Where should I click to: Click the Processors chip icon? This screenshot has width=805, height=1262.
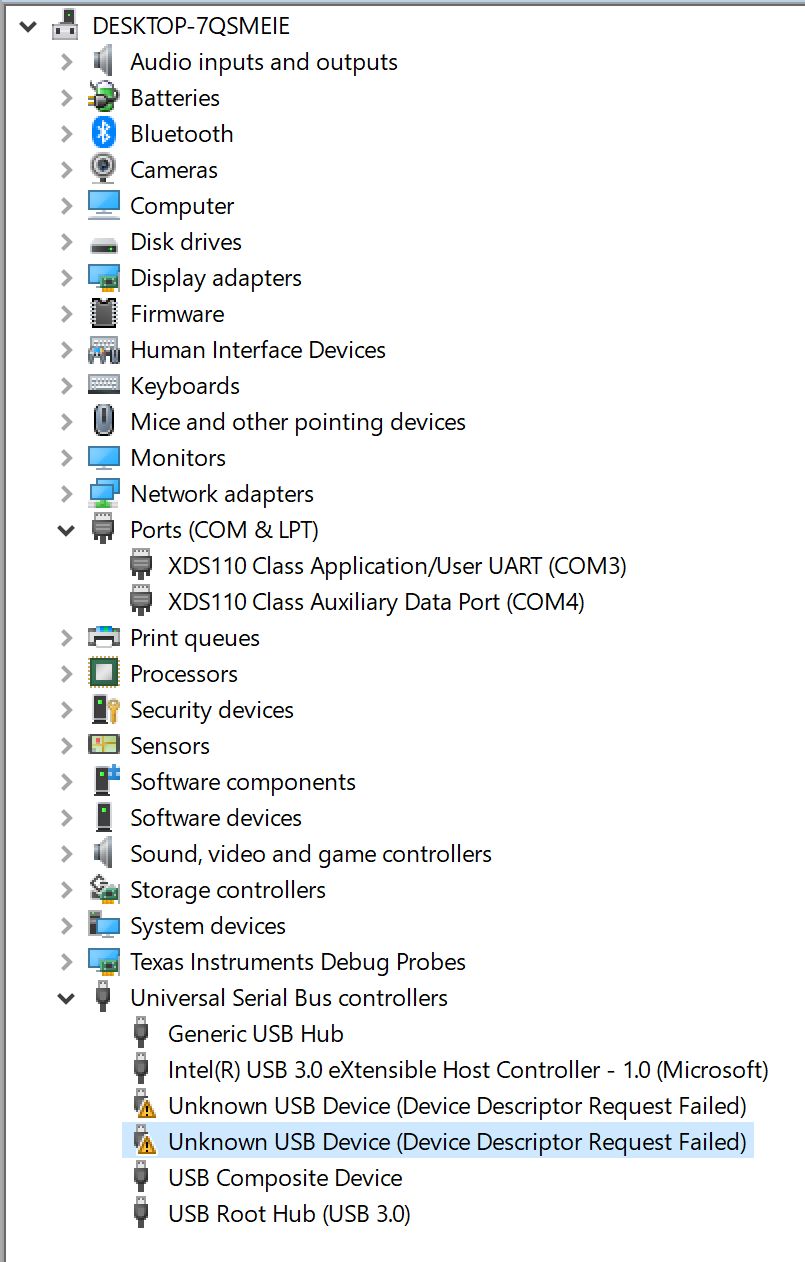[x=104, y=673]
